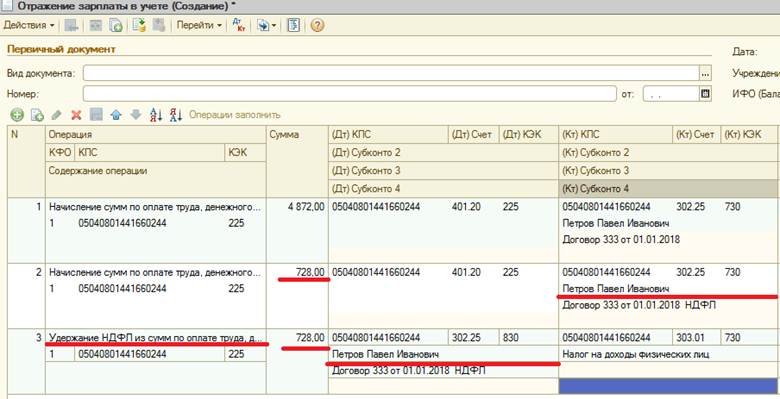Select sum cell 4 872,00 in row 1

[x=297, y=206]
